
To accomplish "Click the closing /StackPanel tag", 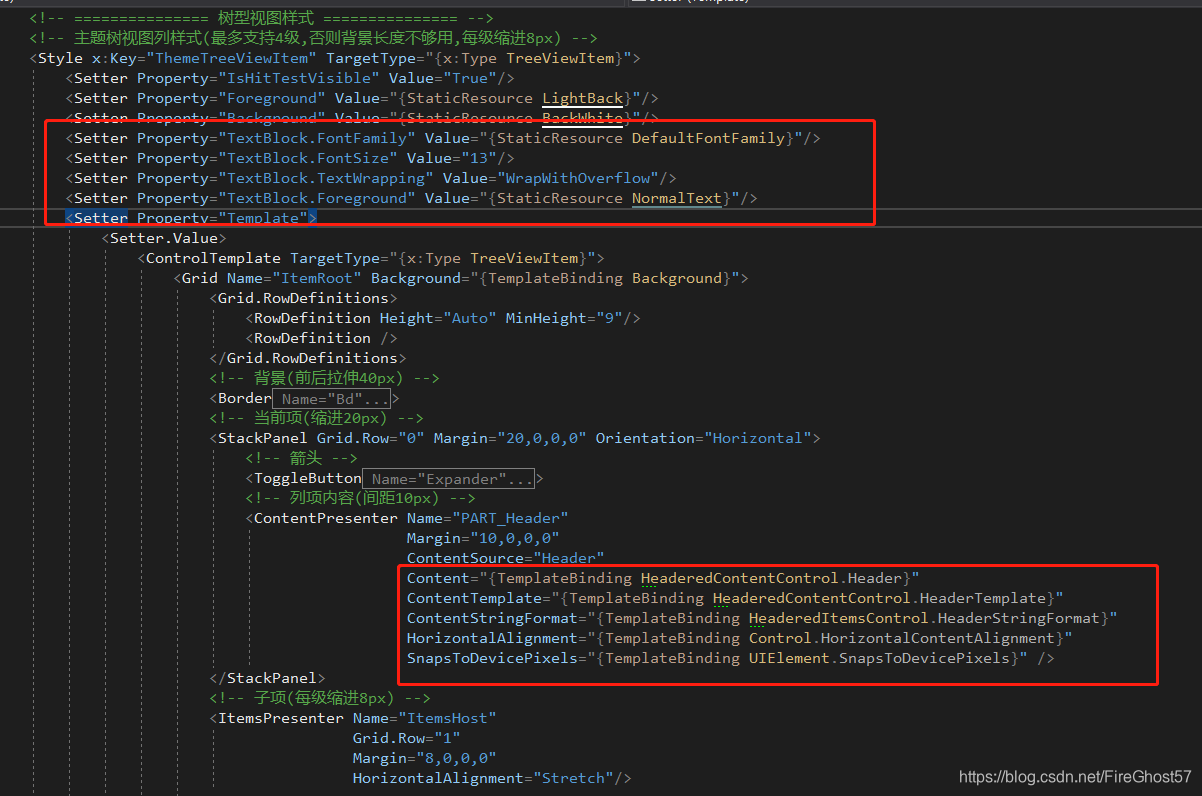I will [267, 678].
